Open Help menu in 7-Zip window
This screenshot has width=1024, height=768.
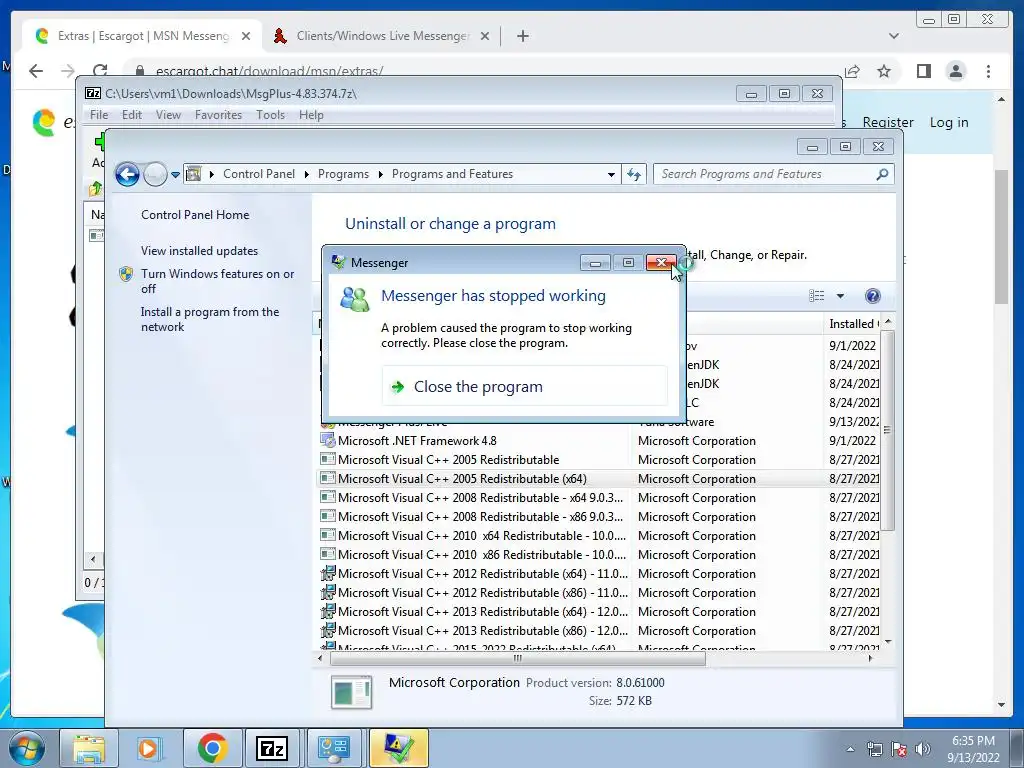pyautogui.click(x=312, y=115)
